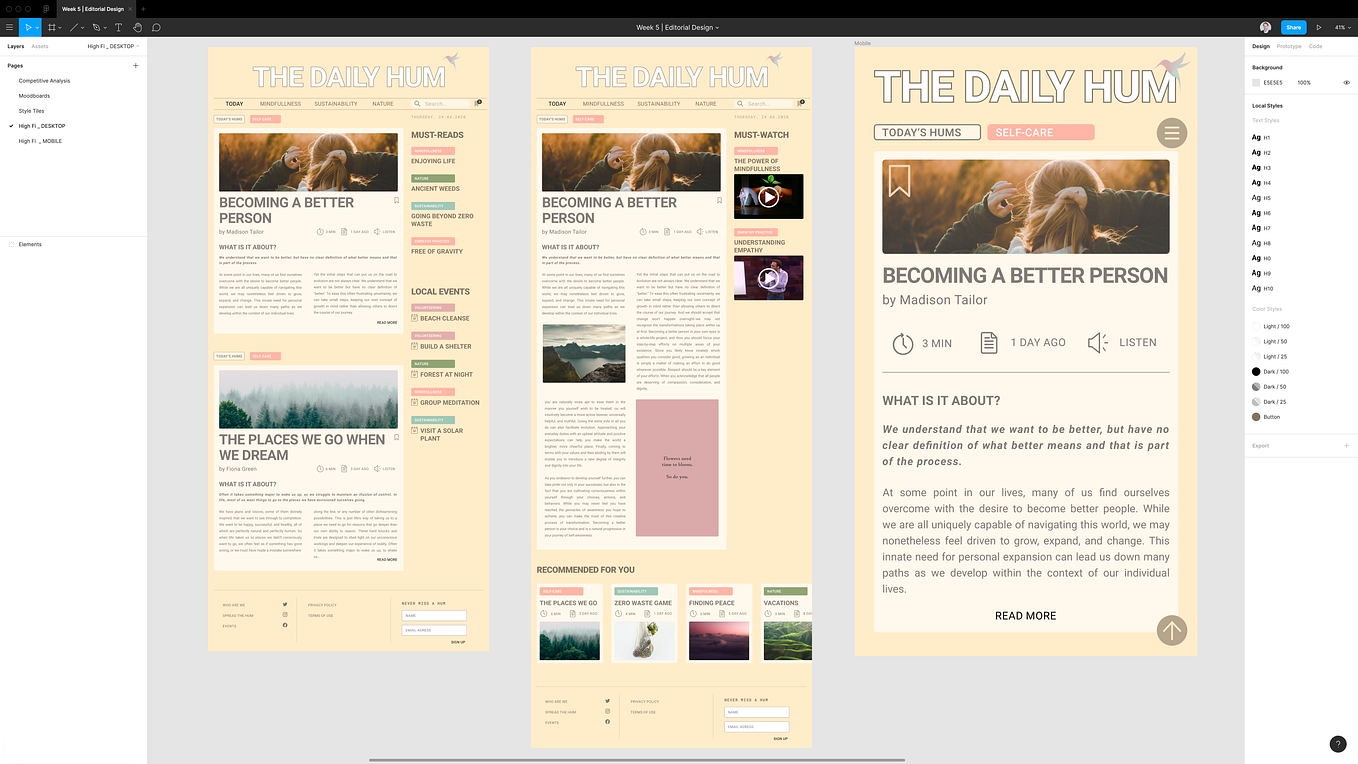This screenshot has height=764, width=1358.
Task: Click the plus next to Export
Action: [x=1348, y=445]
